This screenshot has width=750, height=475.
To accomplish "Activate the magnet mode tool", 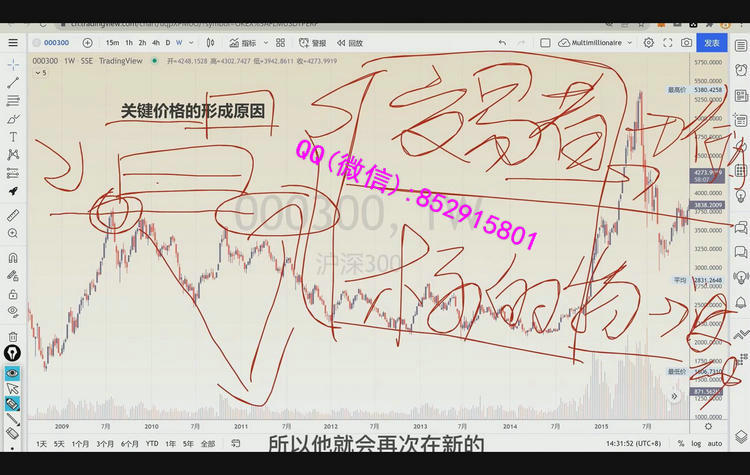I will tap(13, 256).
